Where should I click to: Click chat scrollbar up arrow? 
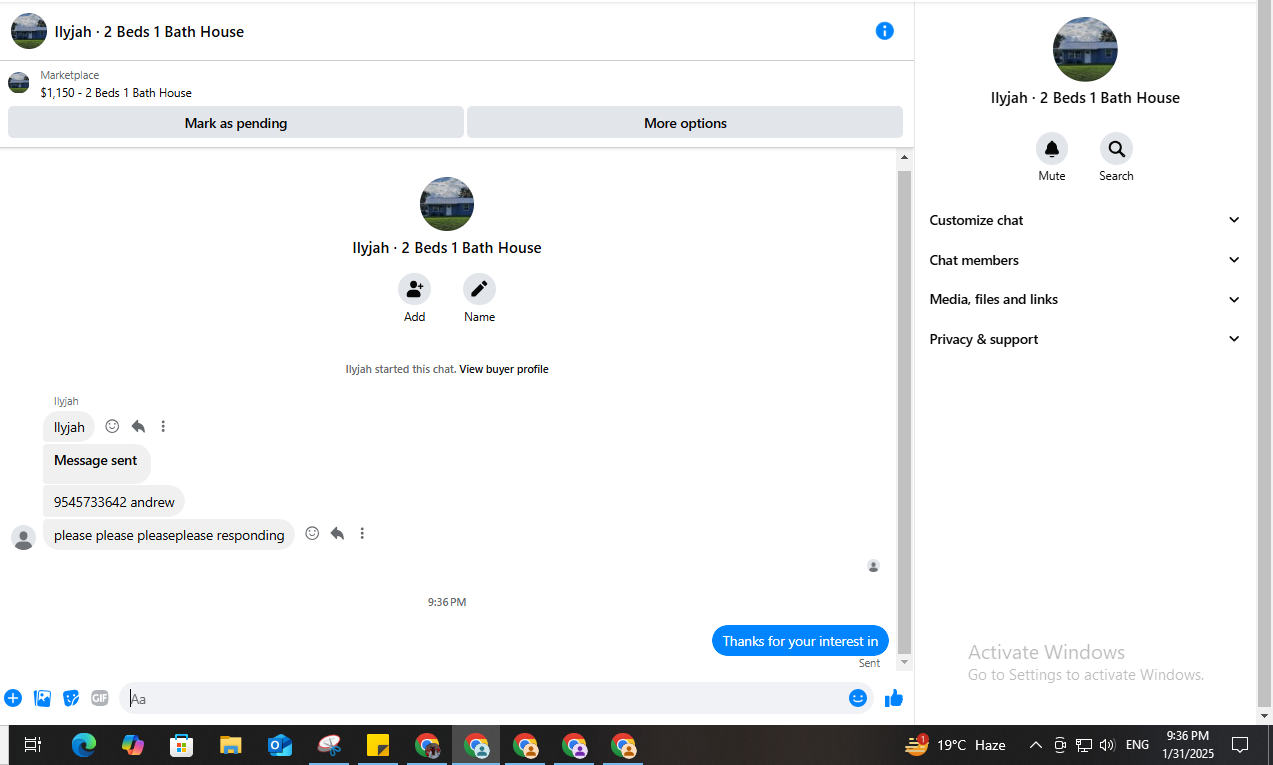905,158
